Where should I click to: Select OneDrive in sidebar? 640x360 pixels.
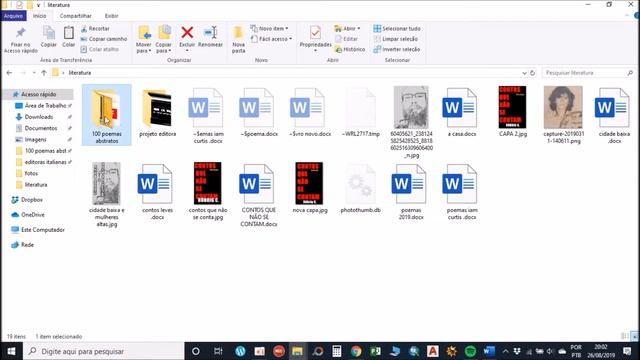pyautogui.click(x=33, y=215)
